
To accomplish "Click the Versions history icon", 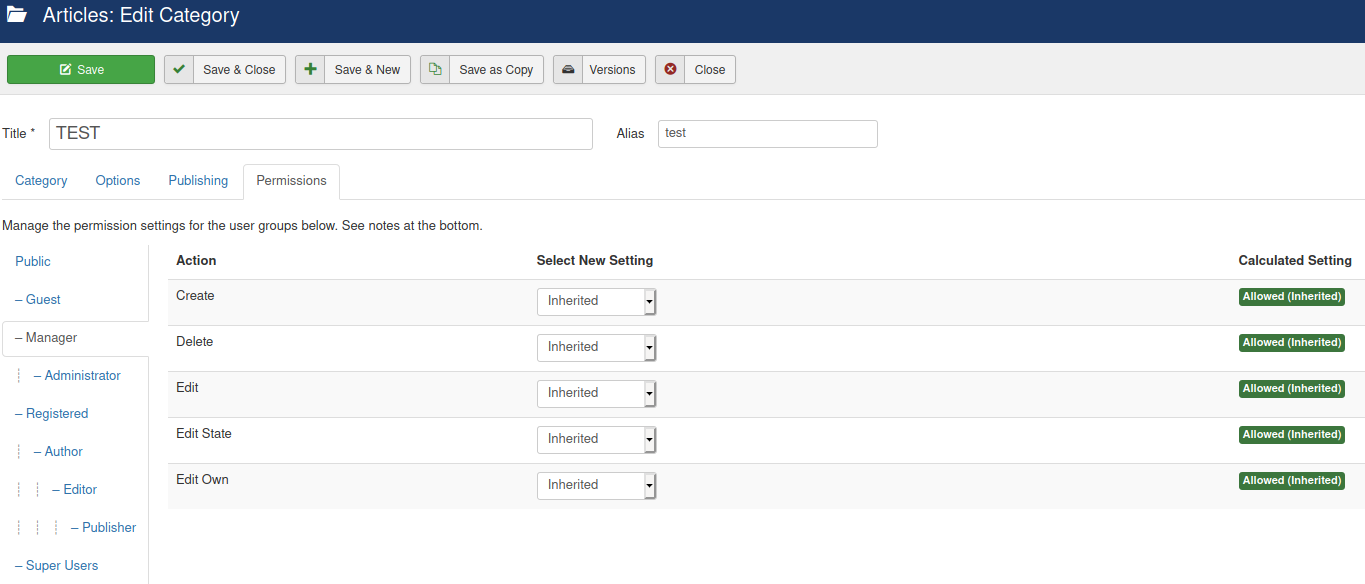I will [x=568, y=70].
